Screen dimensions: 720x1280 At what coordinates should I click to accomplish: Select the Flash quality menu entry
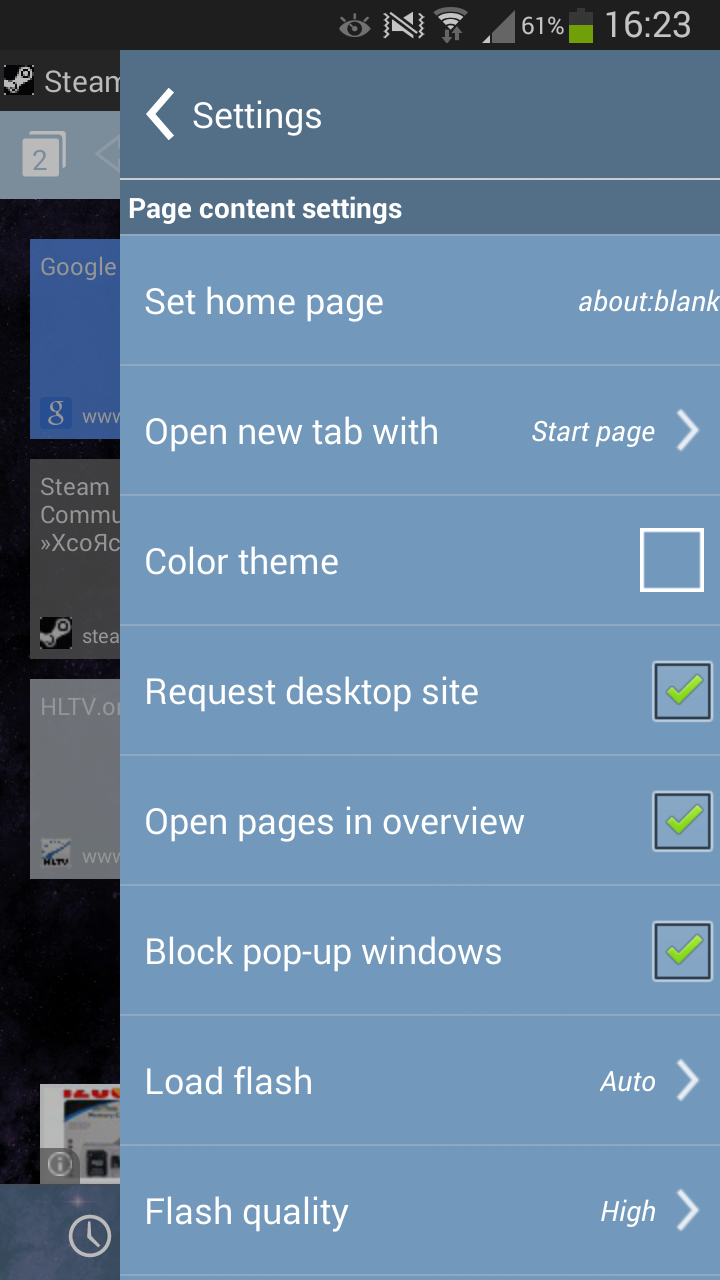click(x=420, y=1211)
